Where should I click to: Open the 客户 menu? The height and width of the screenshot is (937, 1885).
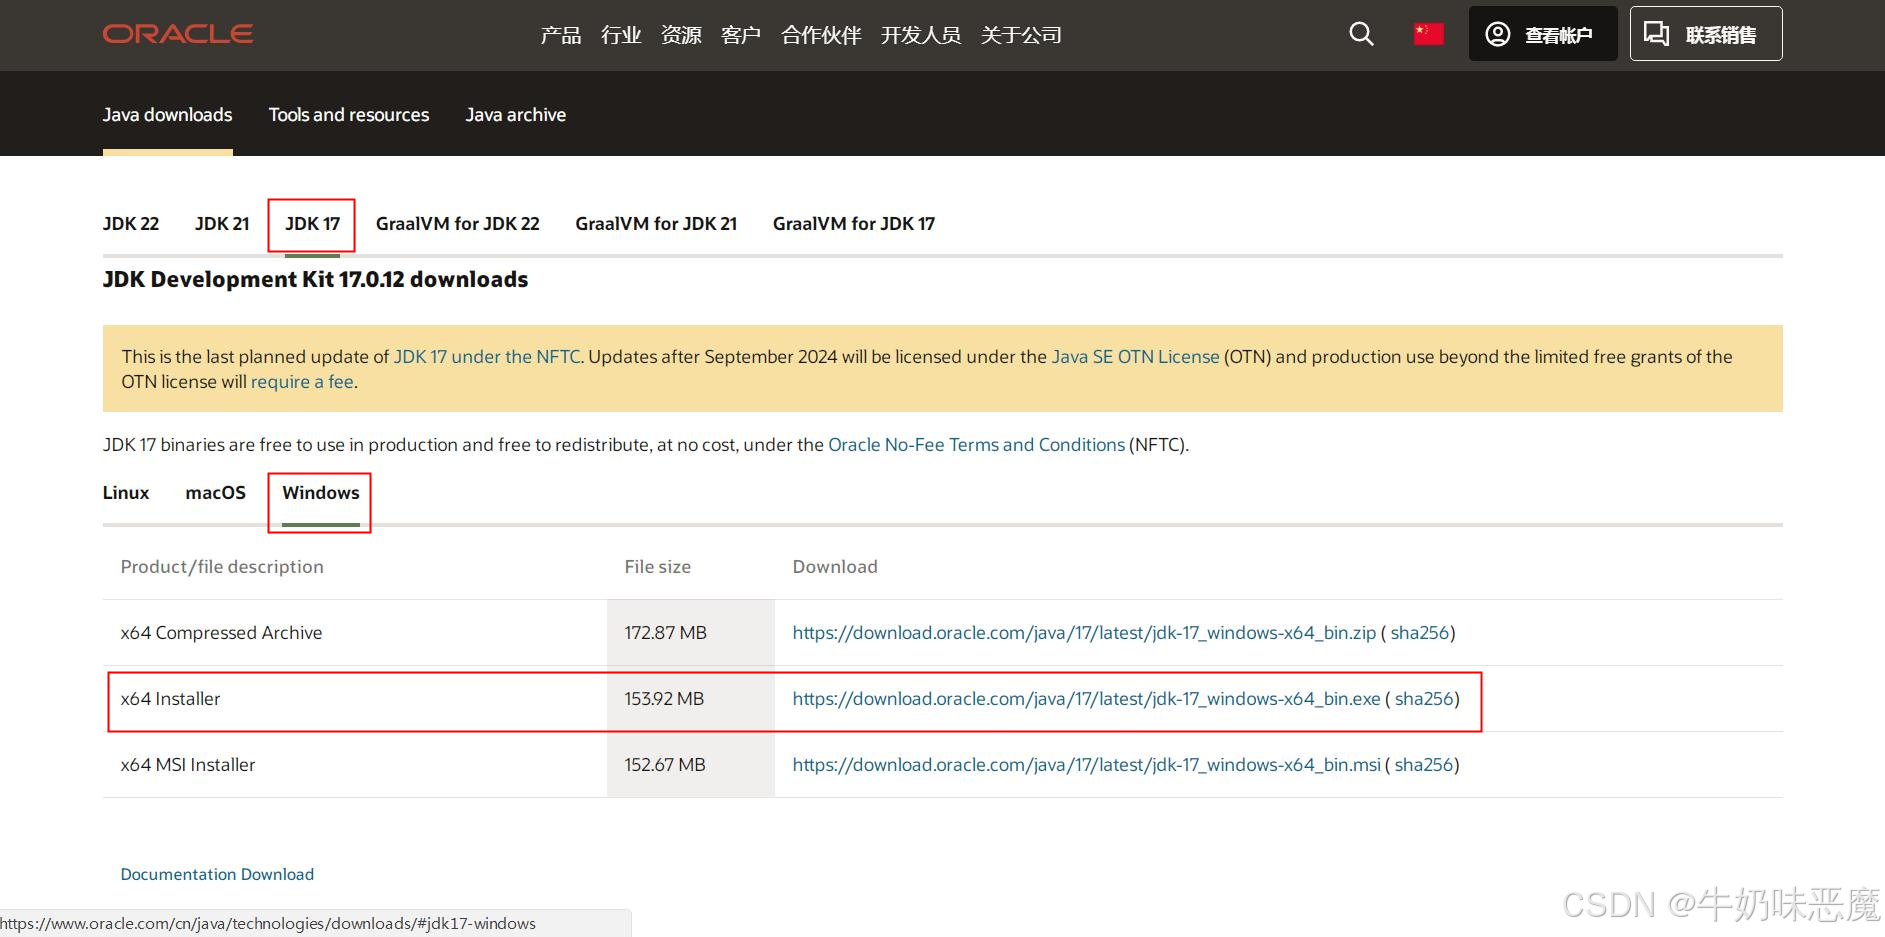click(741, 35)
